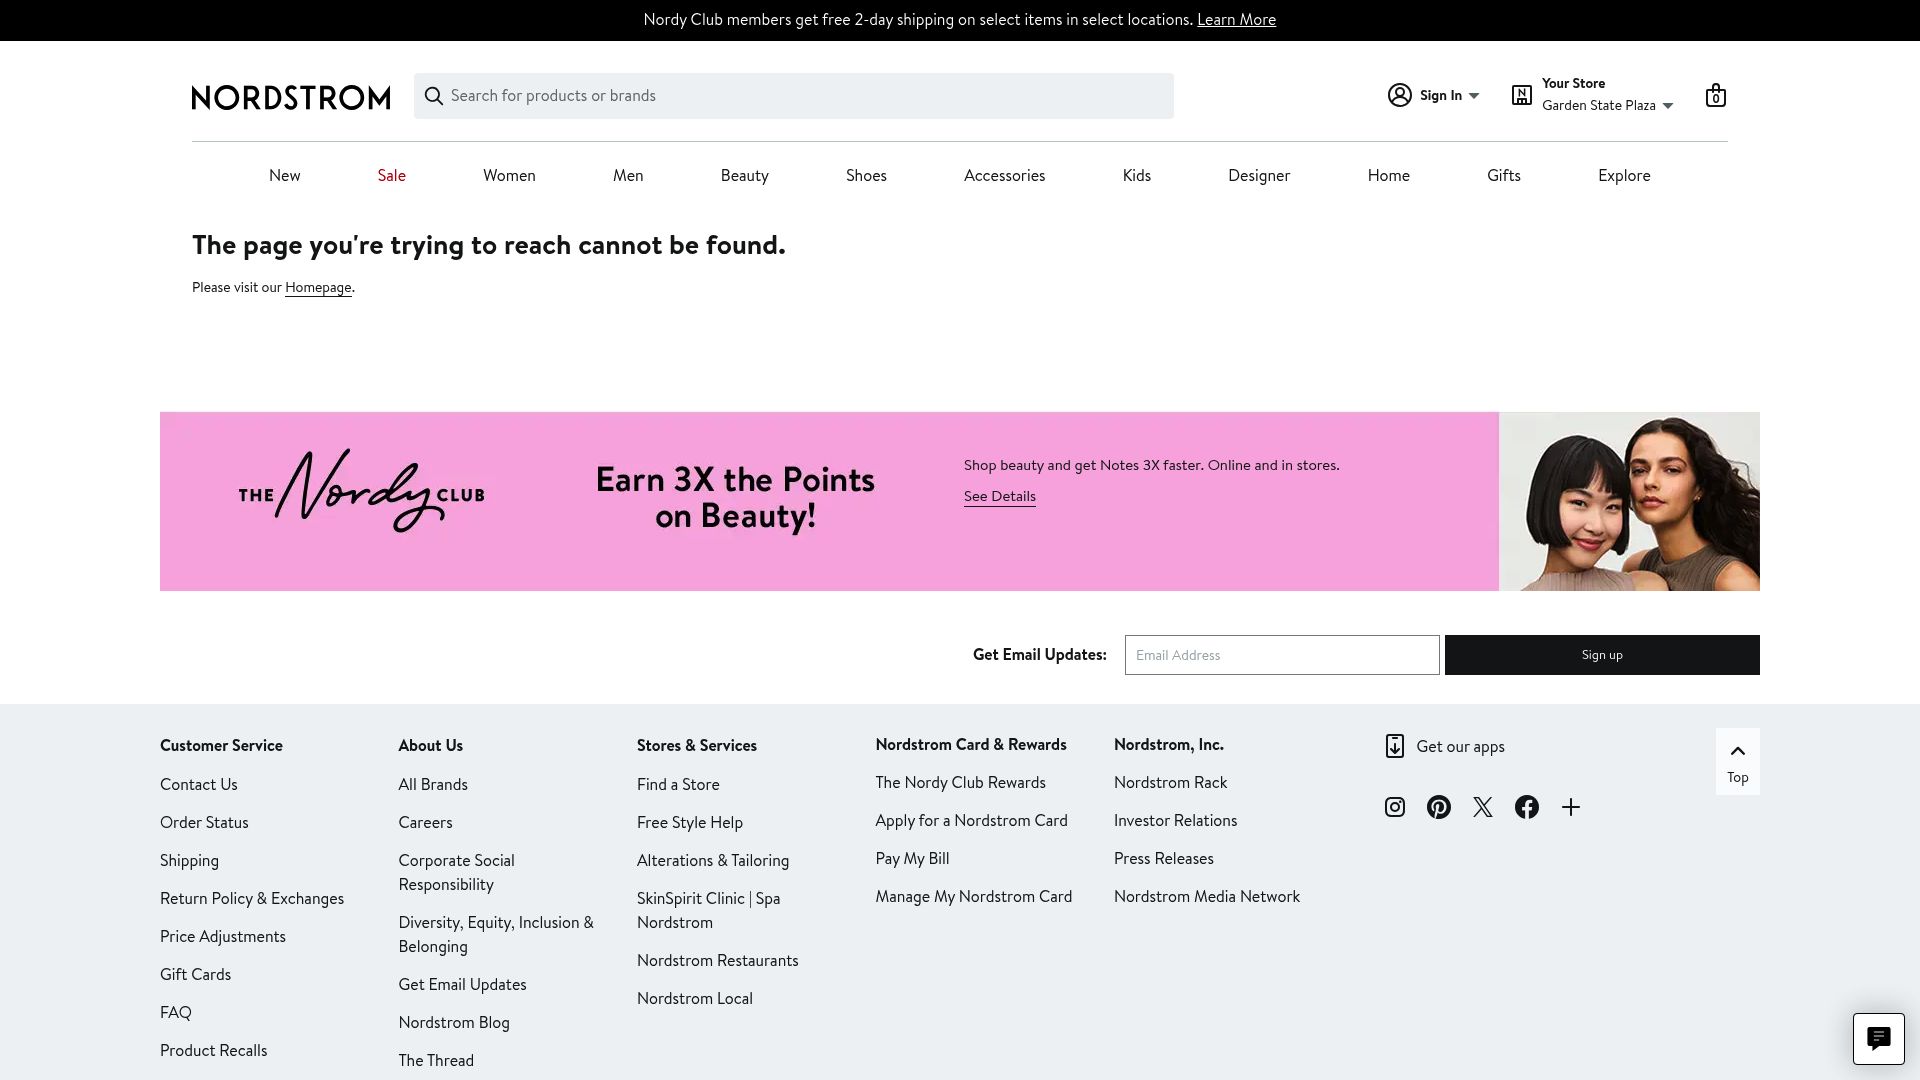Open Nordstrom Rack link
This screenshot has height=1080, width=1920.
[x=1171, y=783]
